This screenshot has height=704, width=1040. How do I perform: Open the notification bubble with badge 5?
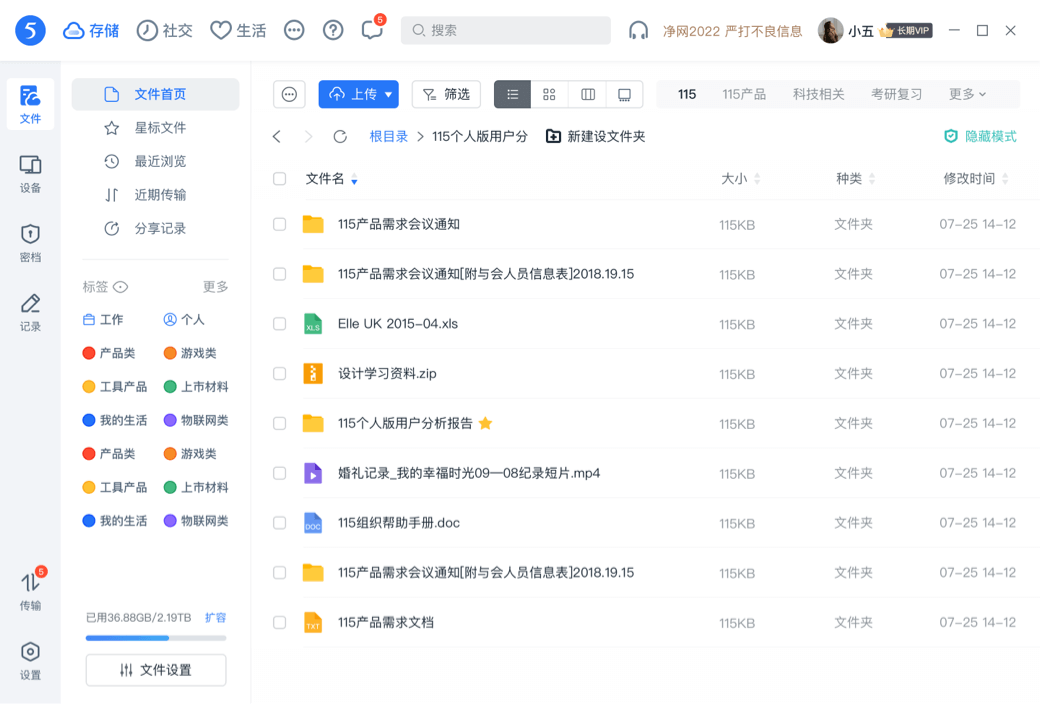click(x=371, y=30)
